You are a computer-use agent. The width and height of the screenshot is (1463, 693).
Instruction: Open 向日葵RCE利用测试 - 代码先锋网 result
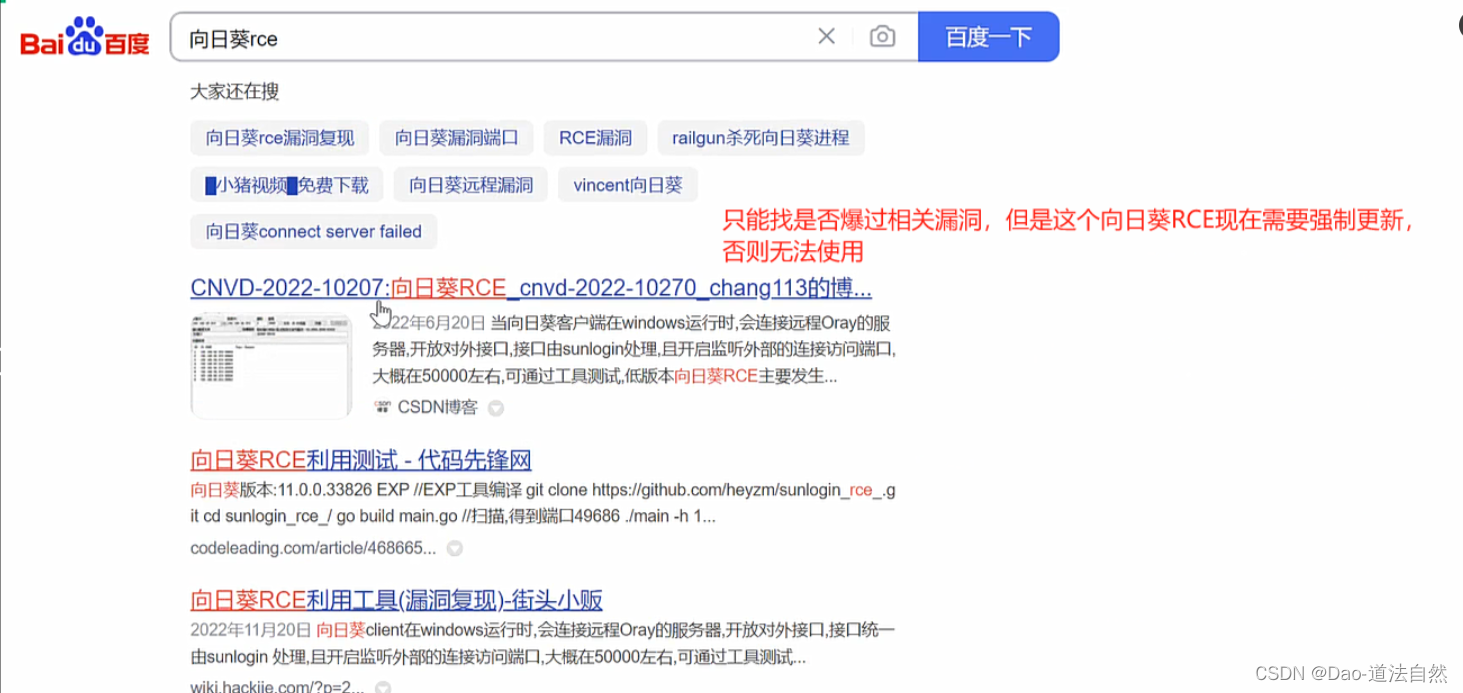coord(361,460)
